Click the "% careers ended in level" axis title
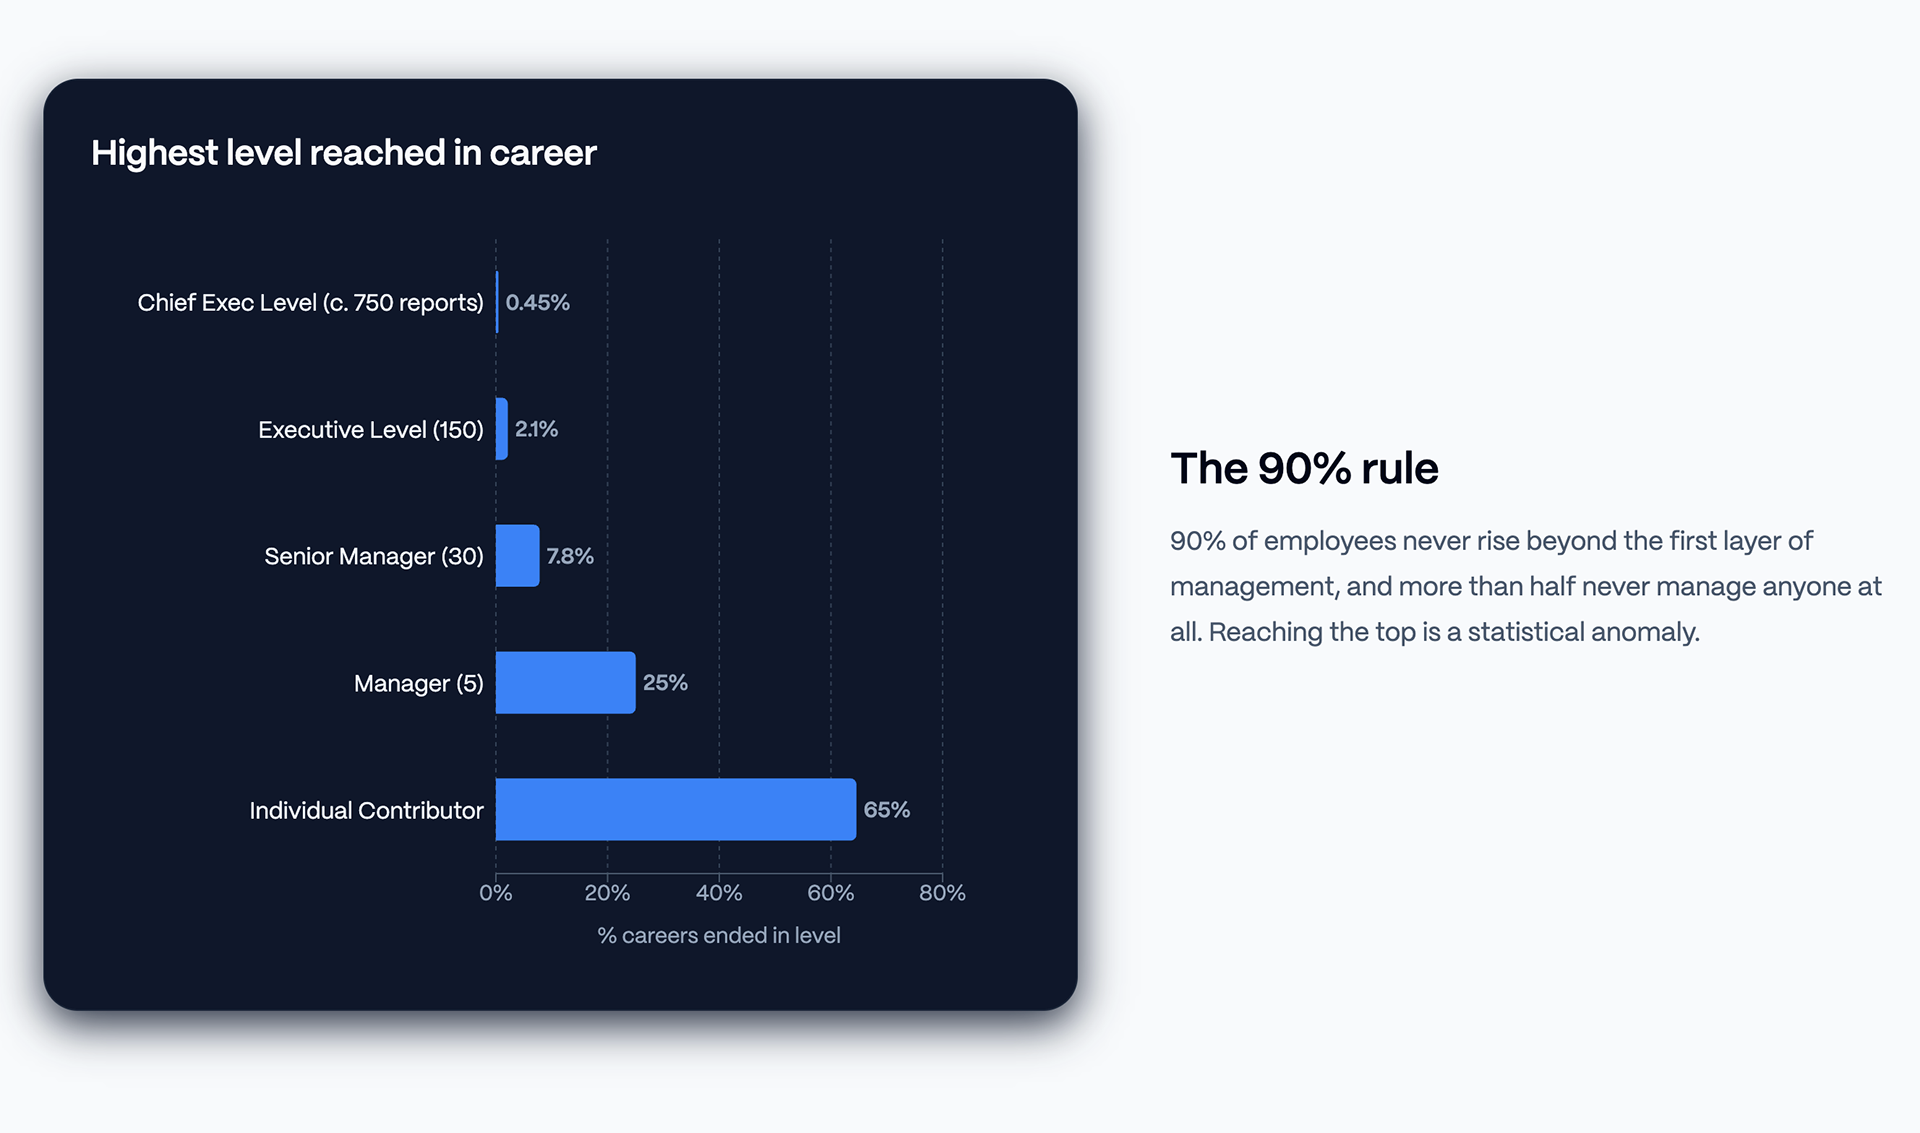The width and height of the screenshot is (1920, 1133). tap(719, 935)
